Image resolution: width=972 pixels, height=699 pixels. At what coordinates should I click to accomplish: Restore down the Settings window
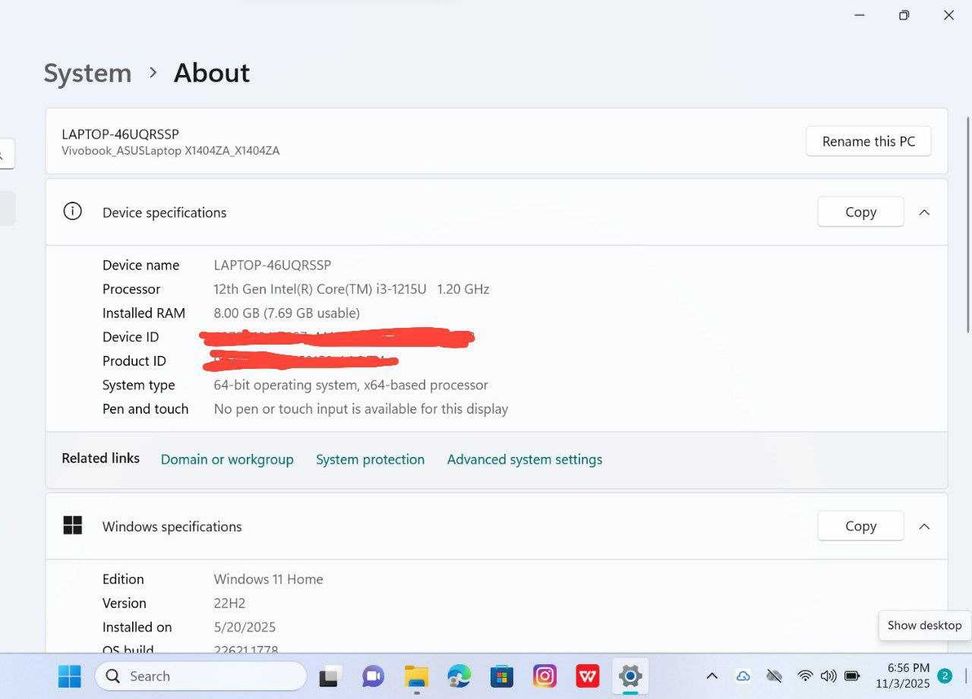(x=904, y=15)
